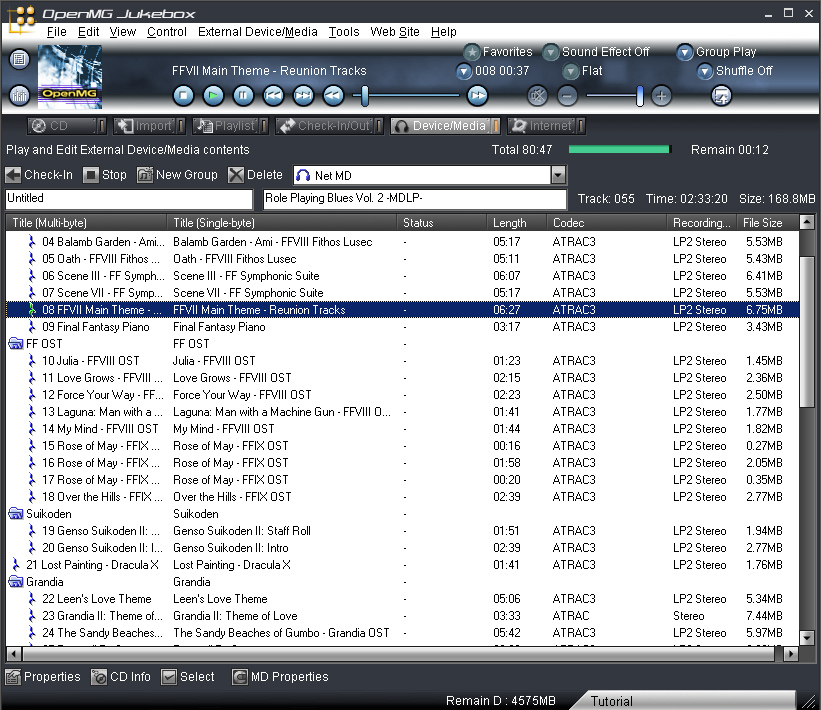
Task: Click the Check-In button
Action: click(x=40, y=175)
